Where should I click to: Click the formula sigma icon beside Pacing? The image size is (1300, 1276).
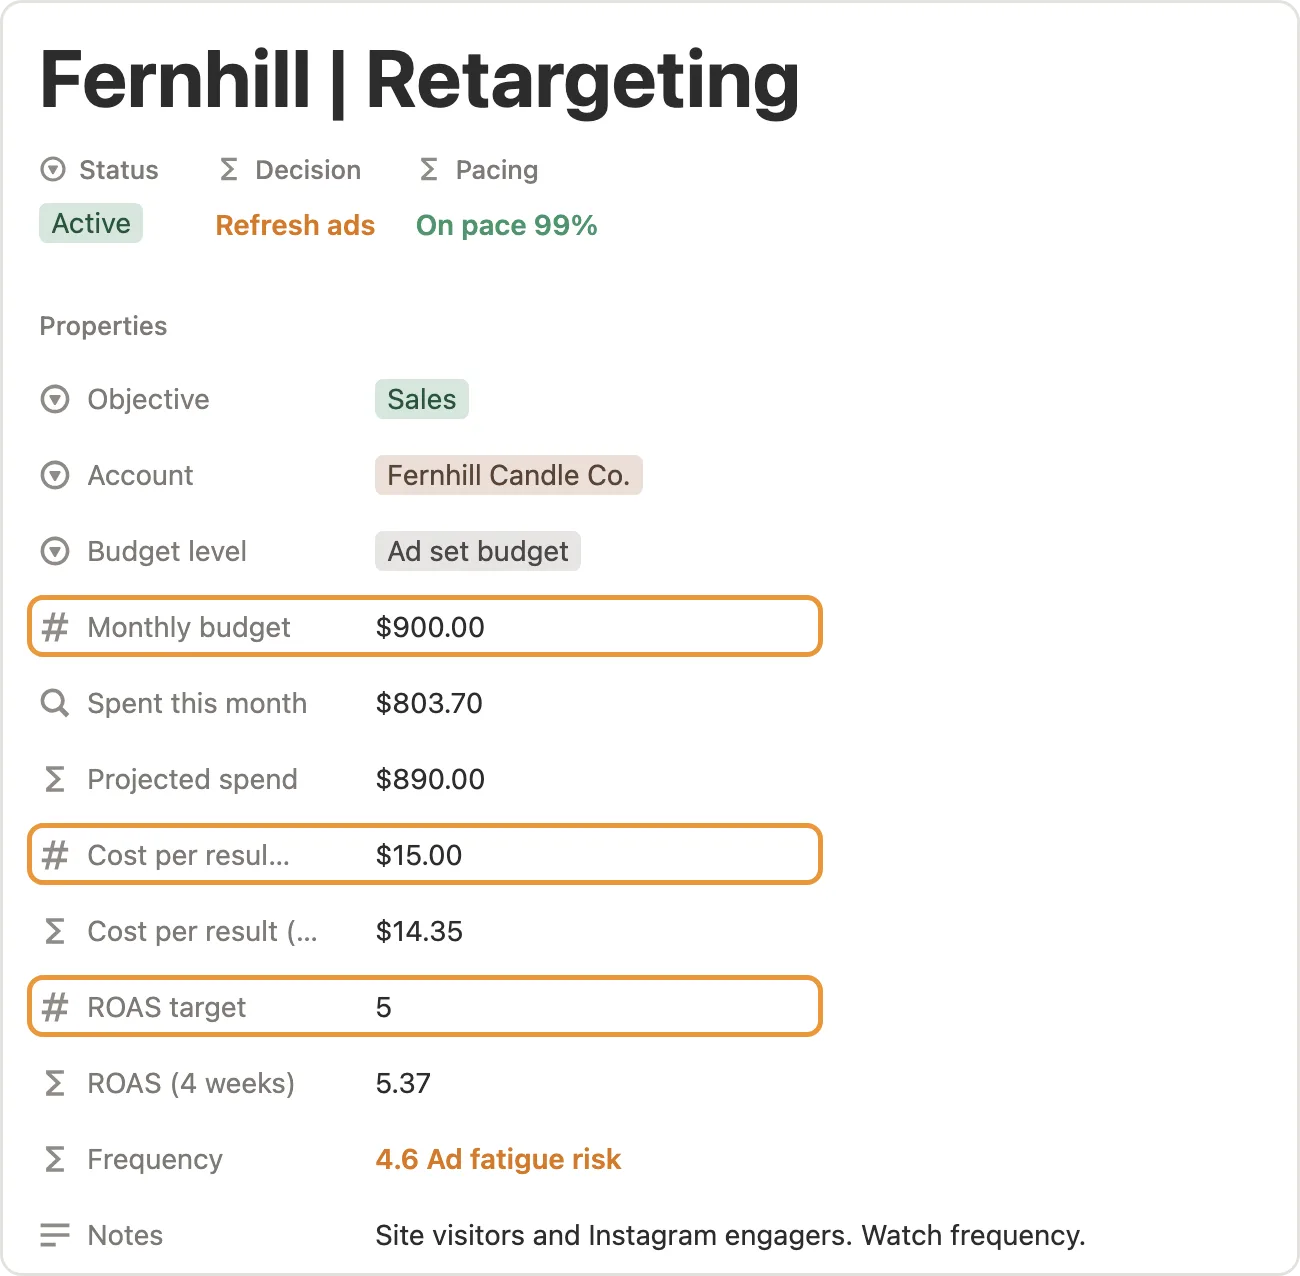429,170
